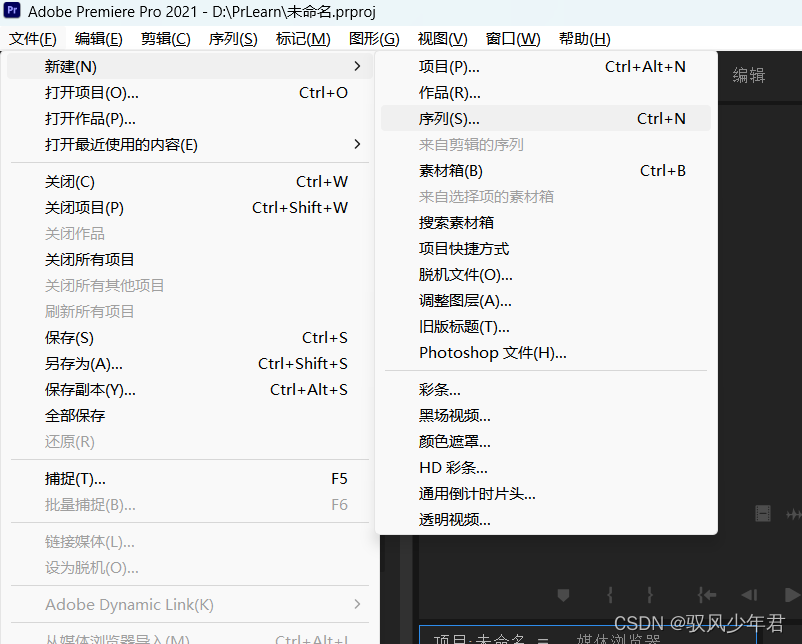Image resolution: width=802 pixels, height=644 pixels.
Task: Open the 文件(F) menu in the menu bar
Action: coord(33,39)
